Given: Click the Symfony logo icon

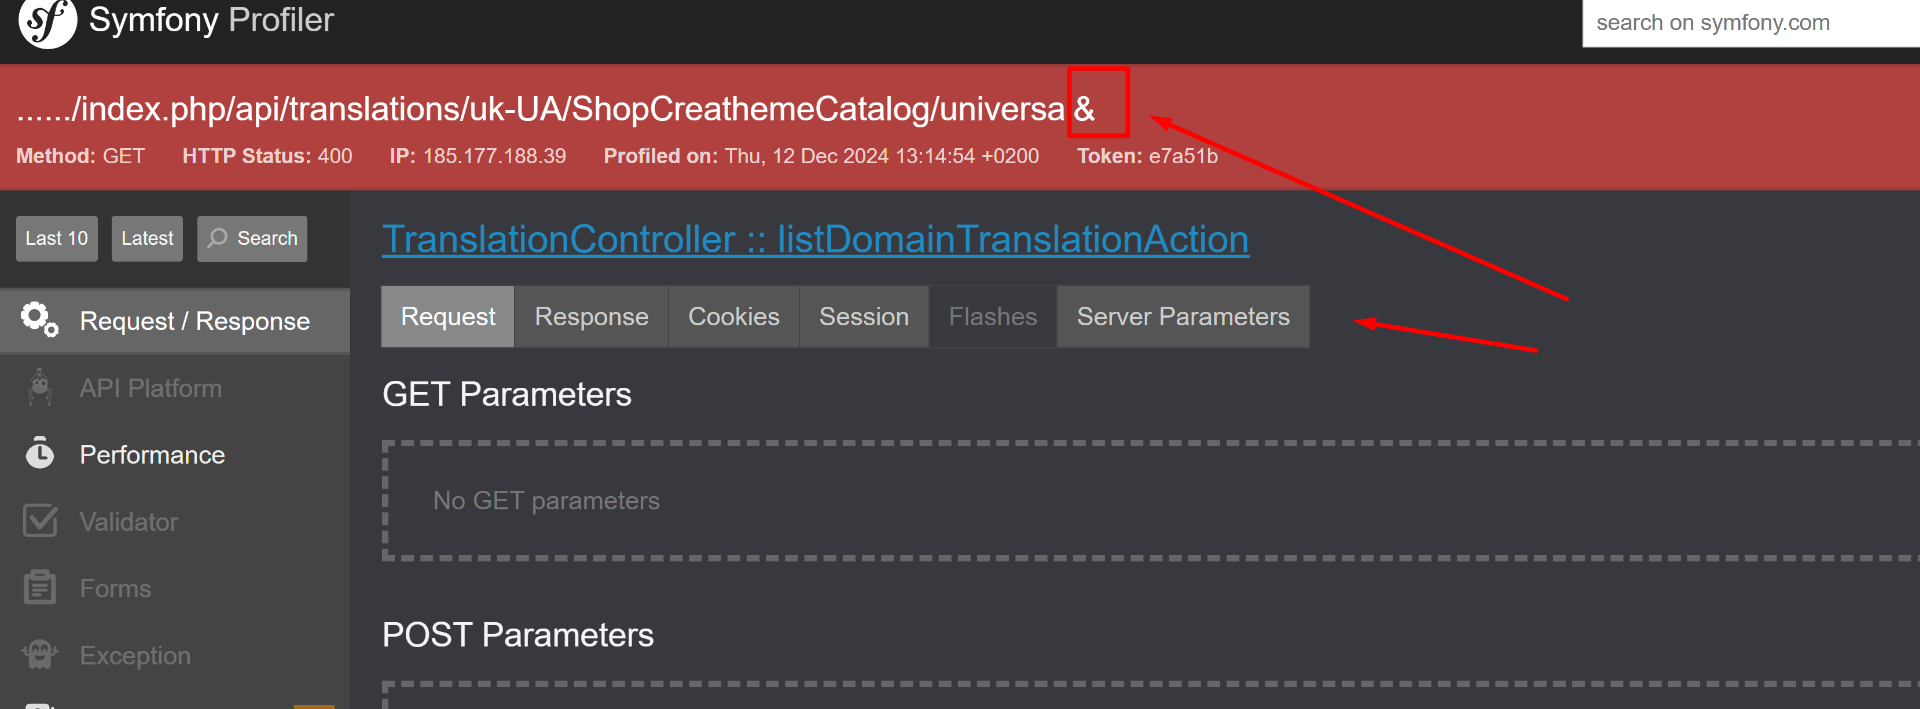Looking at the screenshot, I should pos(47,22).
